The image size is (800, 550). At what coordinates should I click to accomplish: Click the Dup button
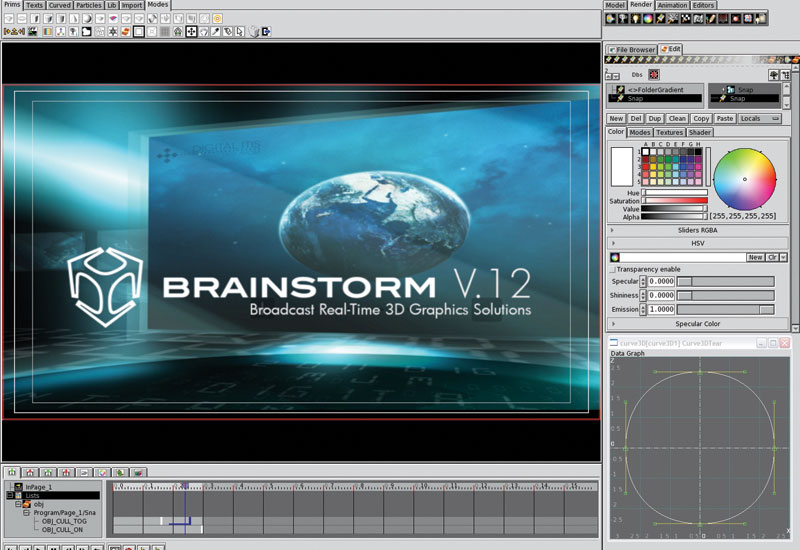pos(655,118)
